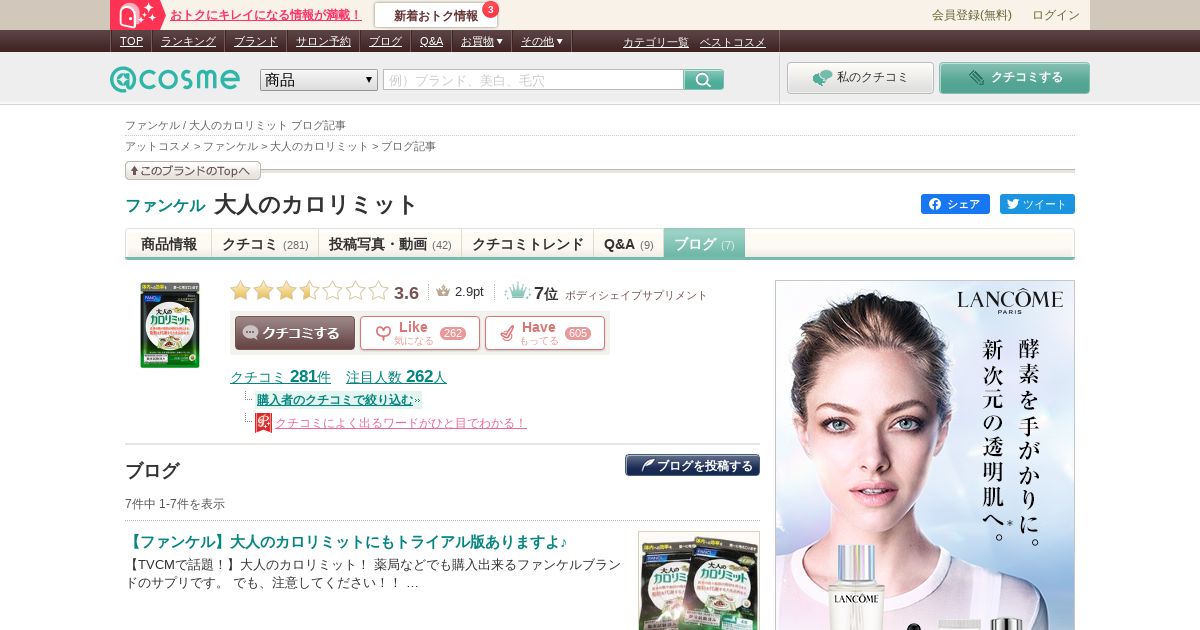Open the ベストコスメ link
The image size is (1200, 630).
point(732,42)
